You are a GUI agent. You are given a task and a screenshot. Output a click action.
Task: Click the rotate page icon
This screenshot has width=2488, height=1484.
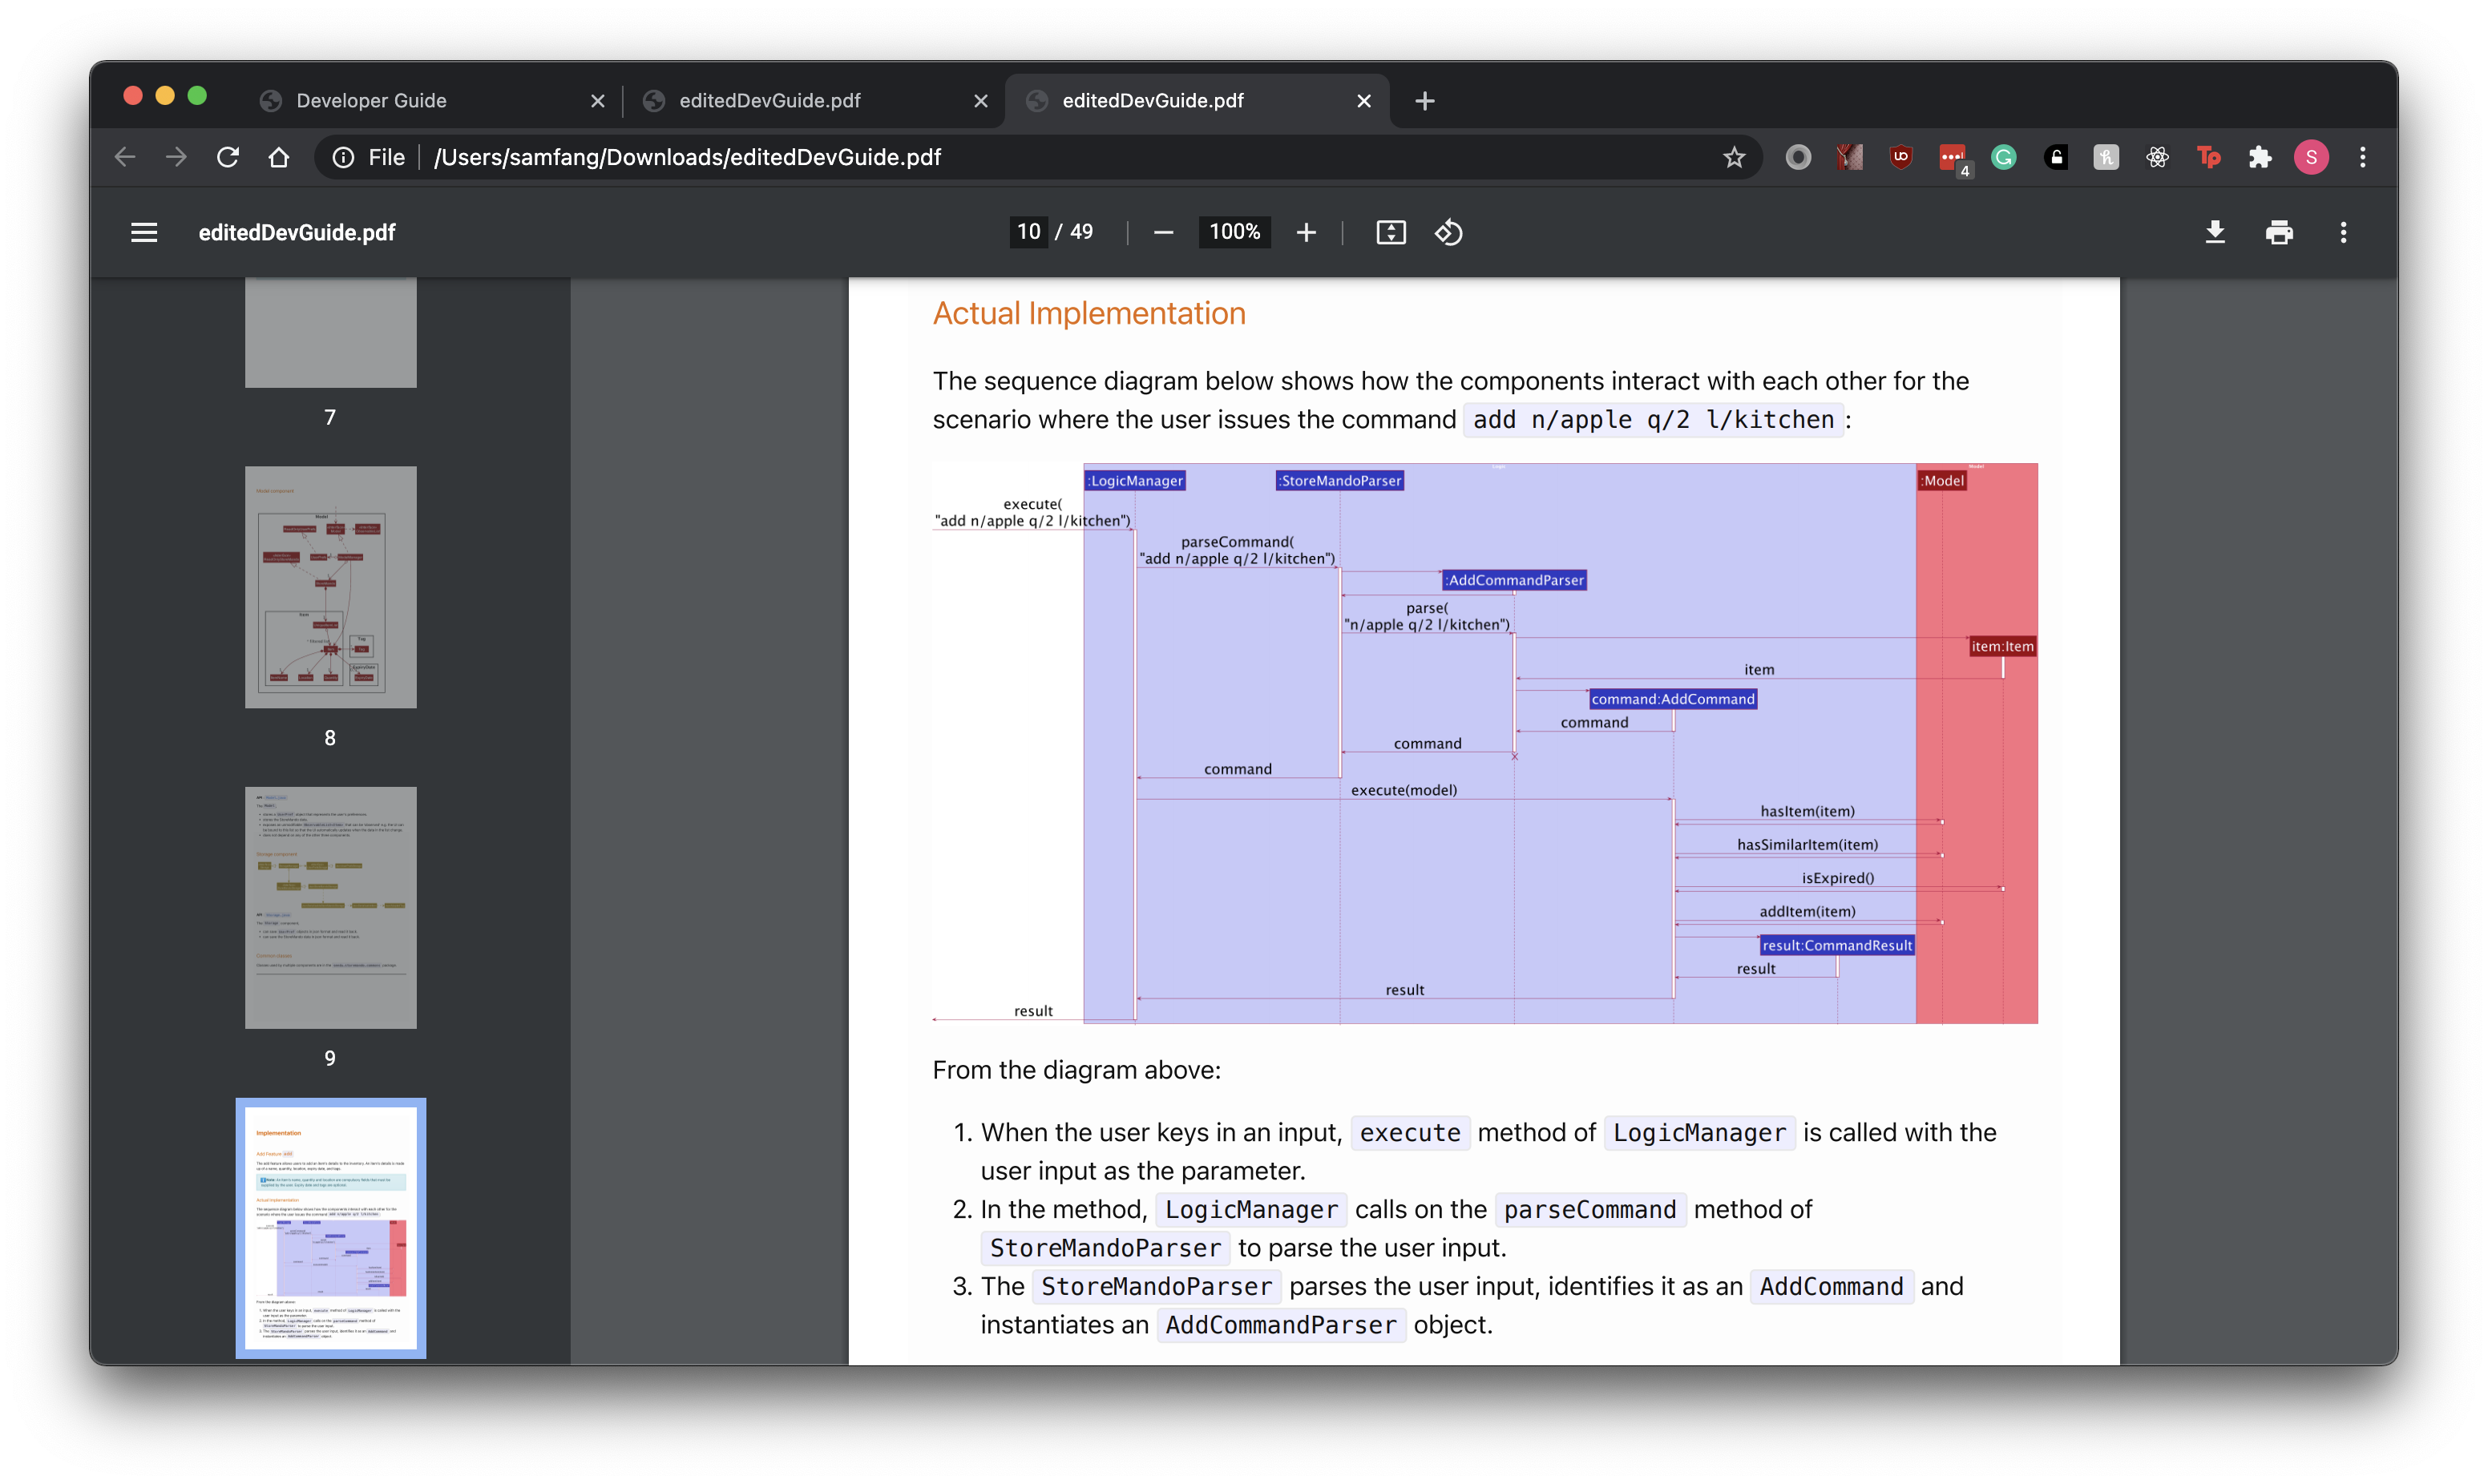pyautogui.click(x=1449, y=232)
